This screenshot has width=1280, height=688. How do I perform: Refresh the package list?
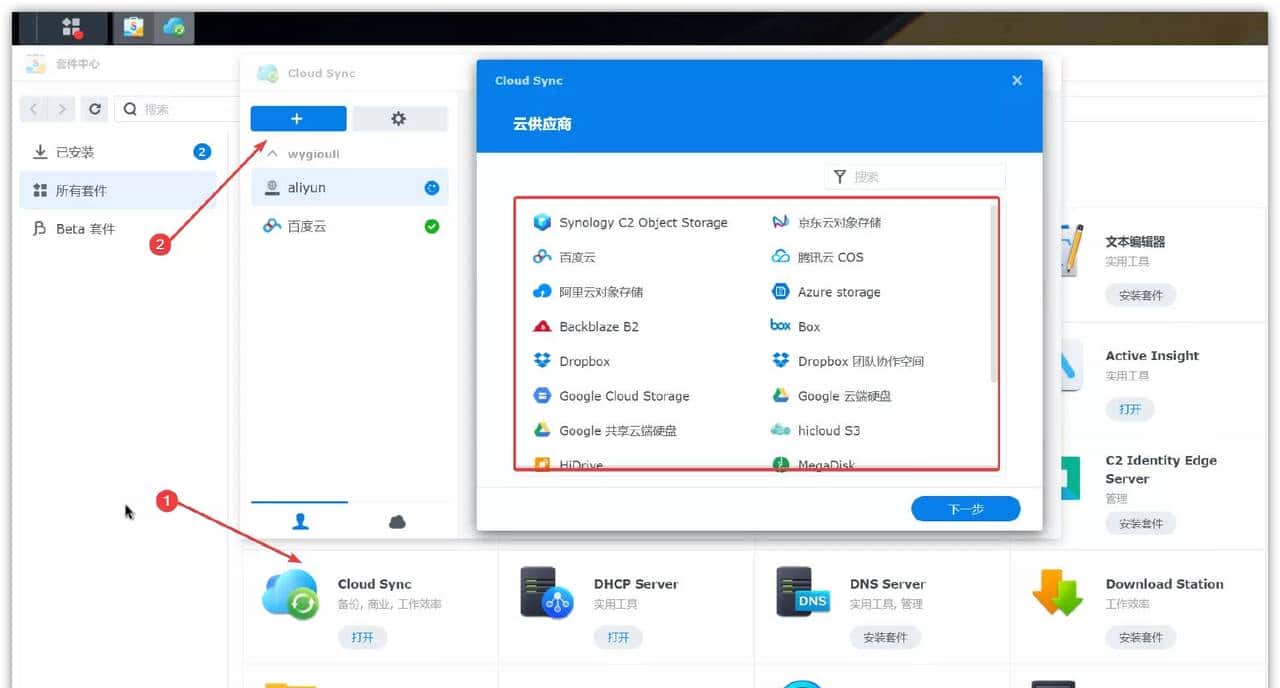[94, 109]
